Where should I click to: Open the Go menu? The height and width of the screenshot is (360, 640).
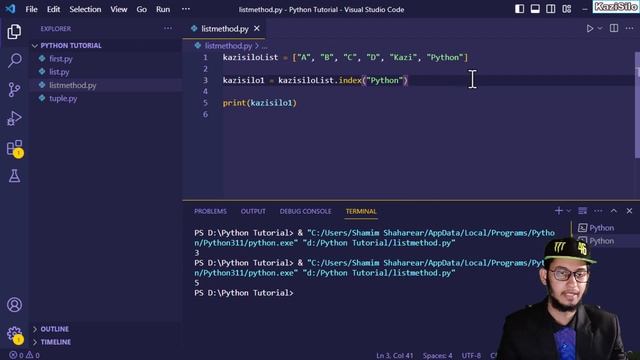[142, 9]
